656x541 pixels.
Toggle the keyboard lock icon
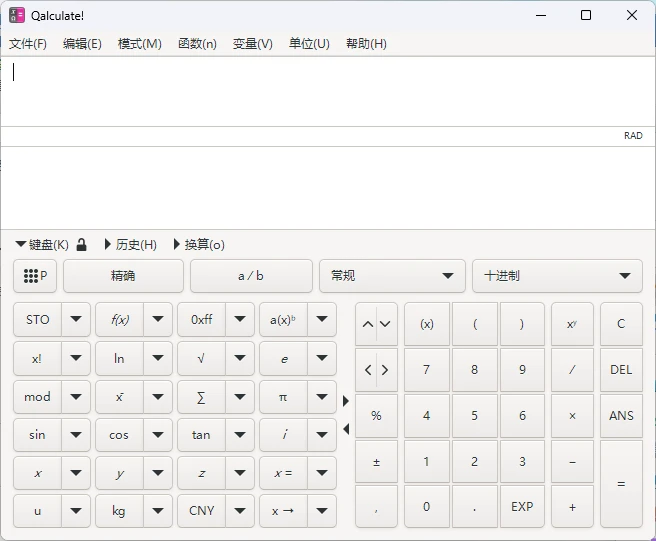coord(82,245)
